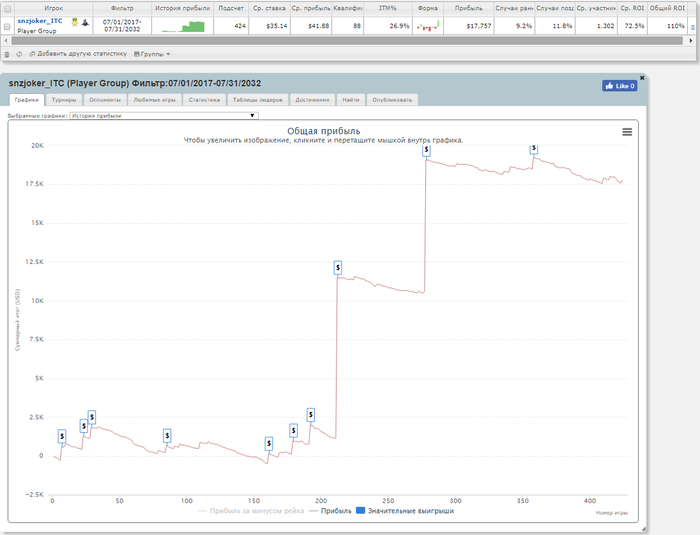Switch to the 'Турниры' tab
The height and width of the screenshot is (535, 700).
[64, 100]
